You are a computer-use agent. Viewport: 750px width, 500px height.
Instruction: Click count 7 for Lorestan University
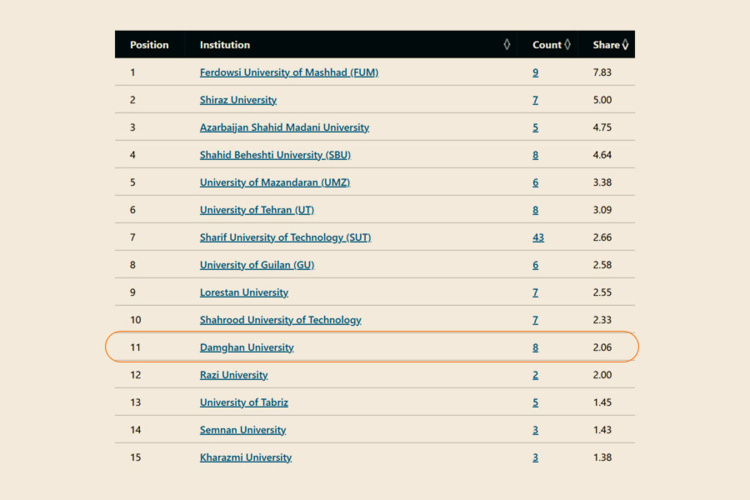(x=535, y=292)
